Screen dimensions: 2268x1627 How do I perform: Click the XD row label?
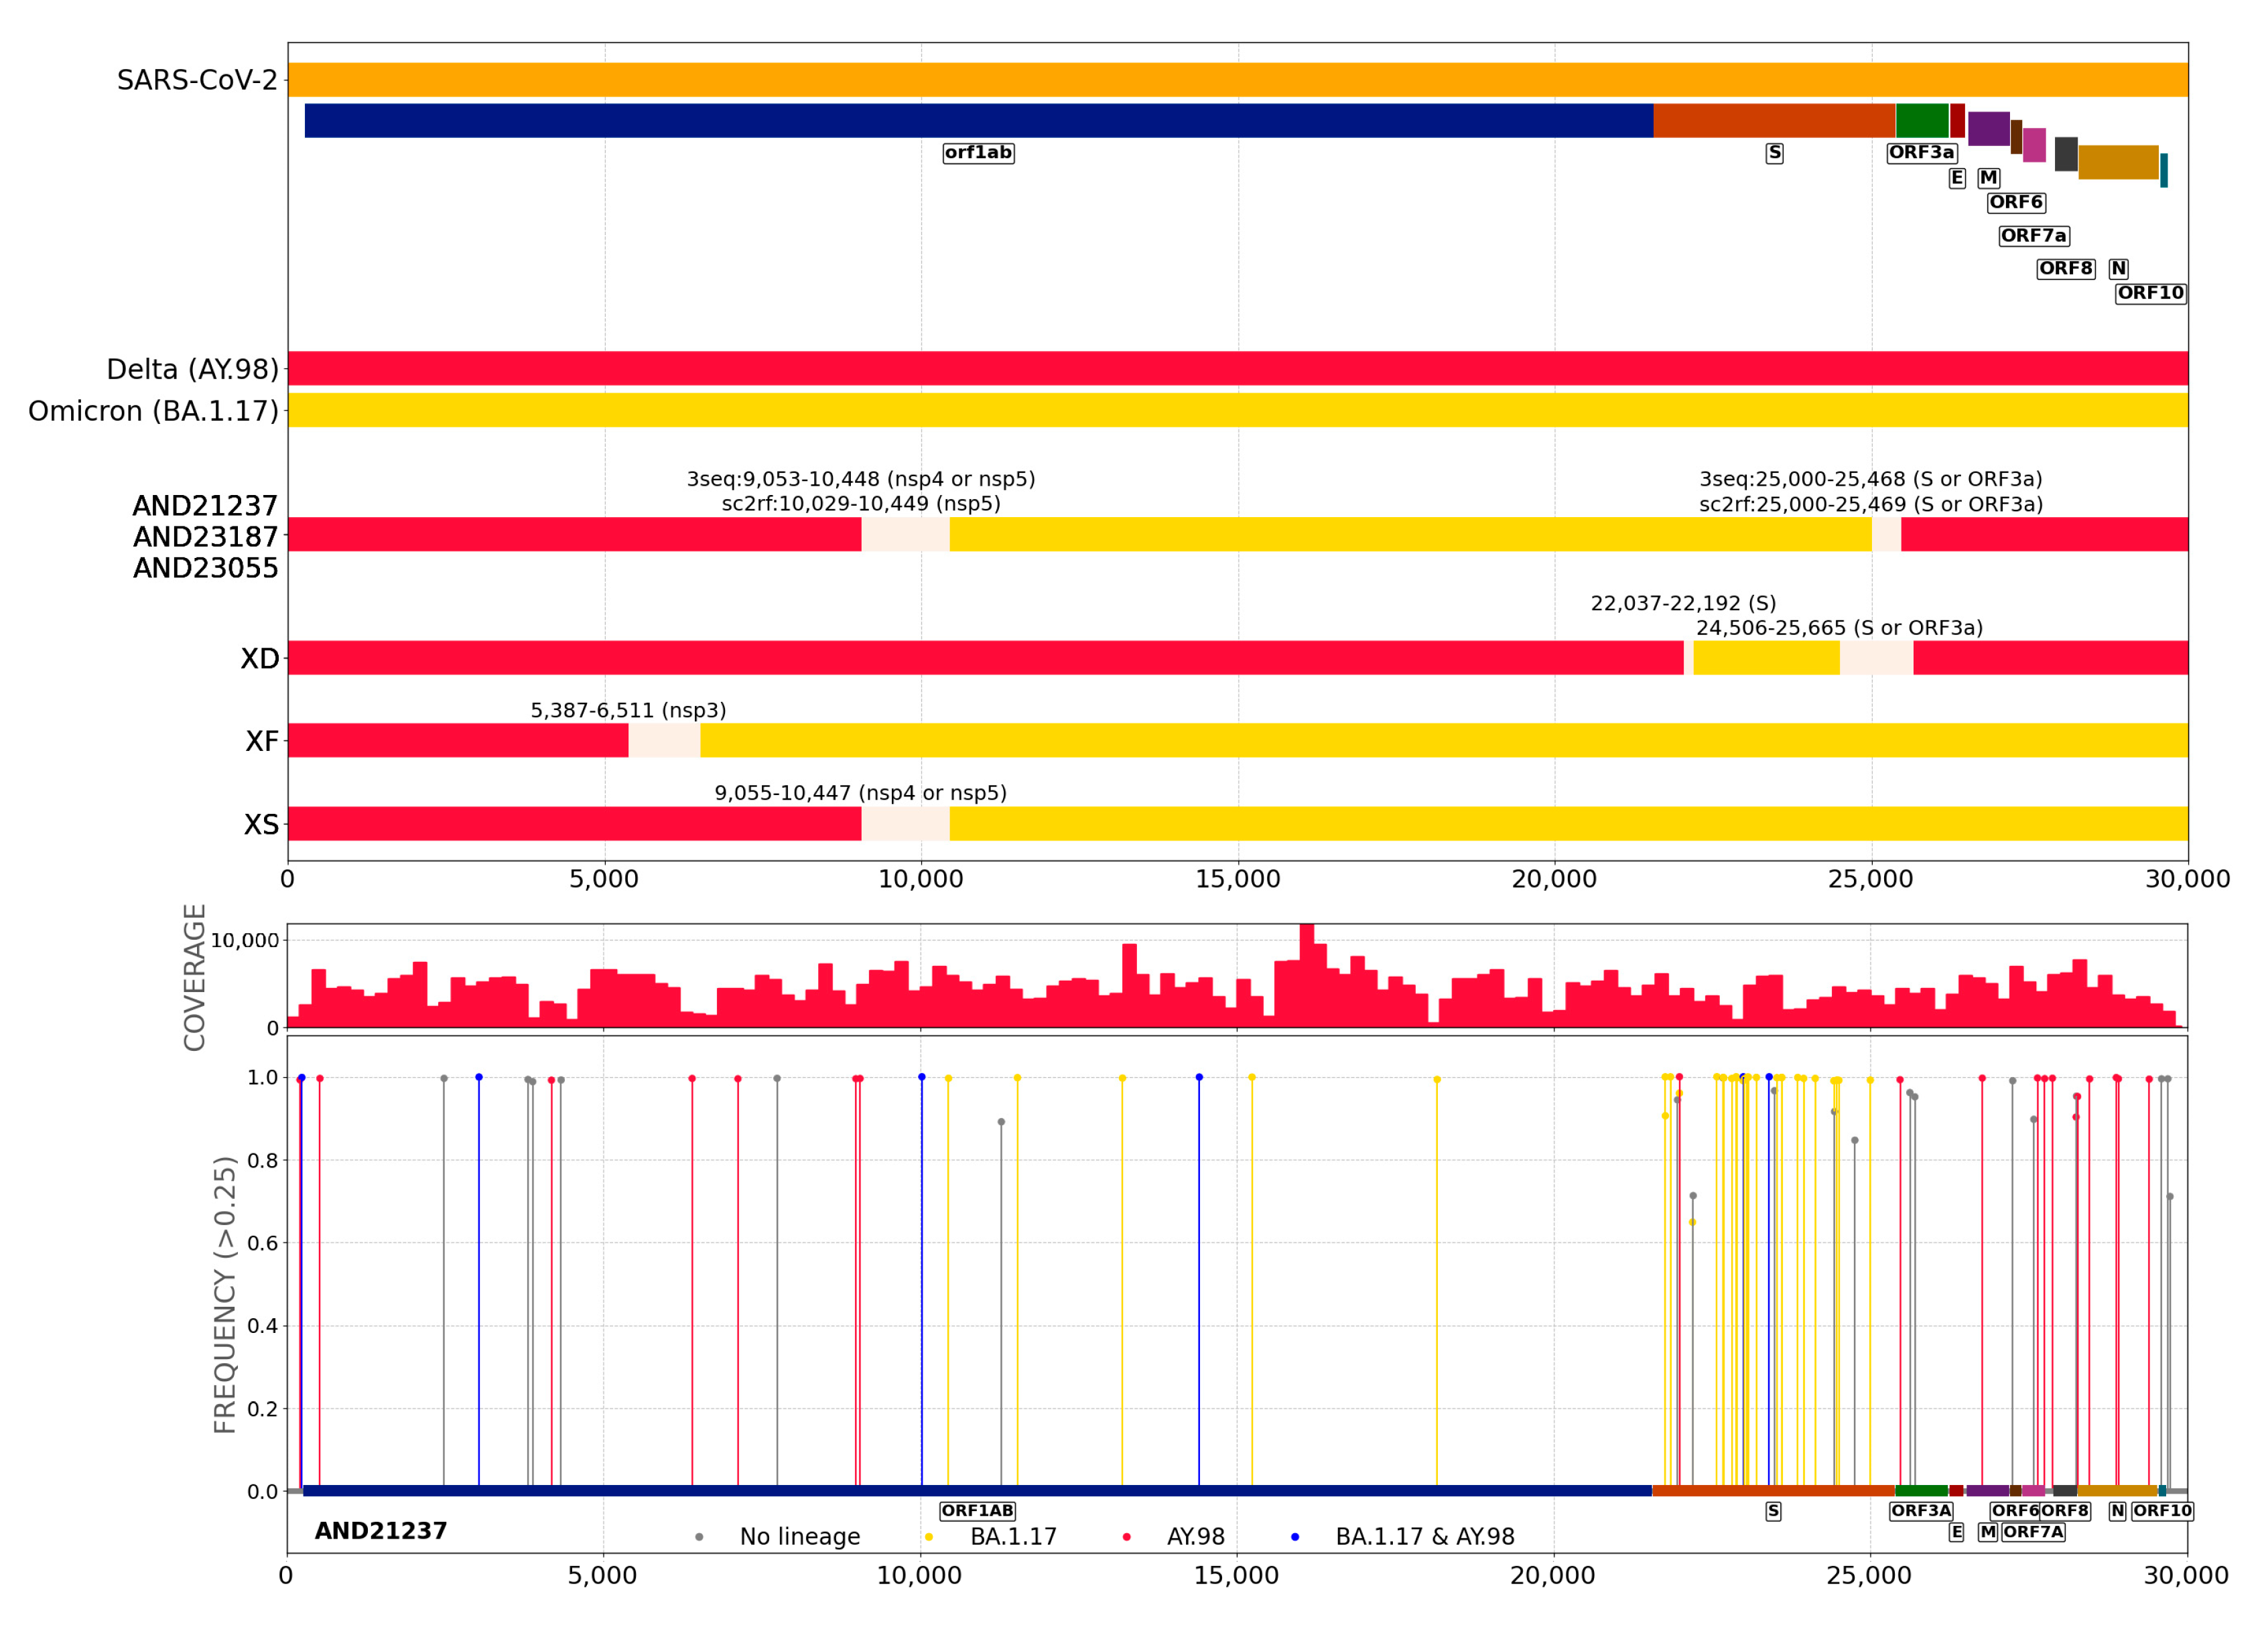(x=260, y=659)
